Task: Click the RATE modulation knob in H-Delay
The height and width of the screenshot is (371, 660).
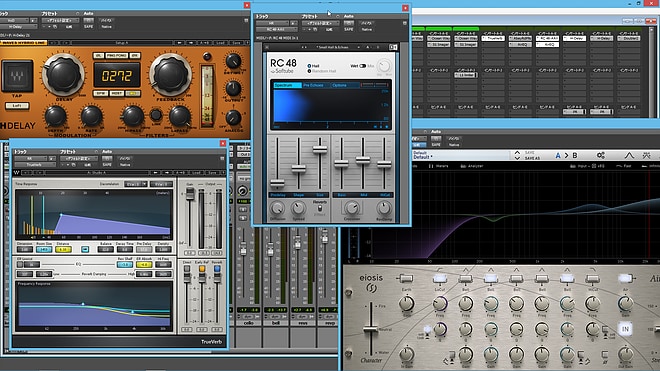Action: (x=91, y=116)
